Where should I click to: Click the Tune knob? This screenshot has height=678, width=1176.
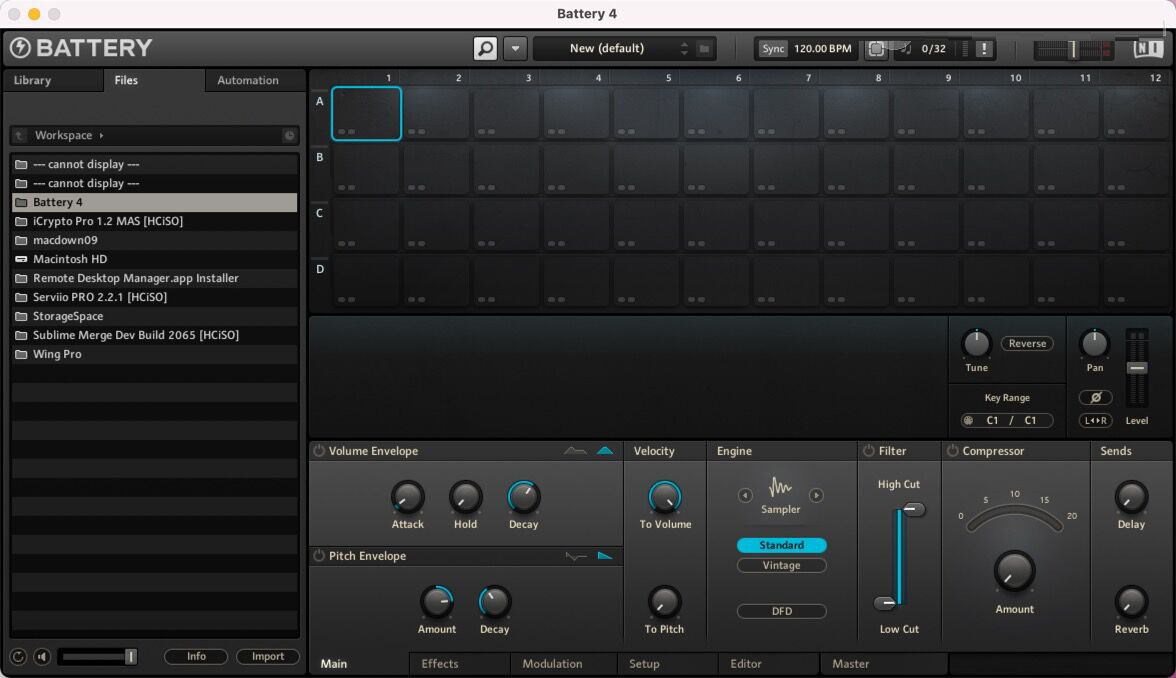(x=976, y=344)
